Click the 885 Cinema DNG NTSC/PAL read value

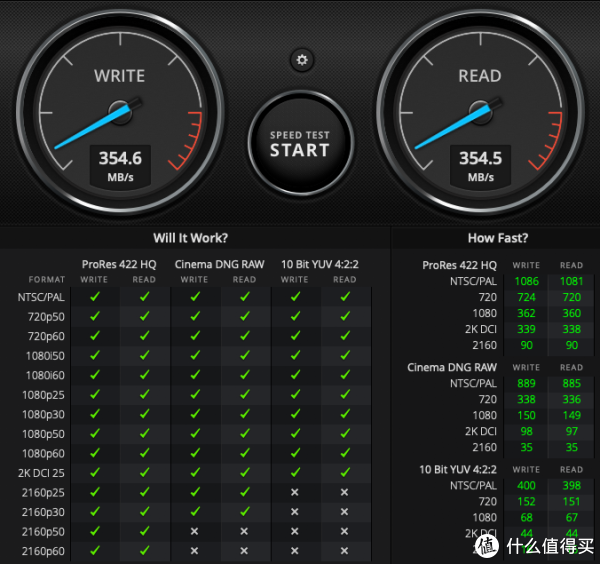(x=572, y=383)
